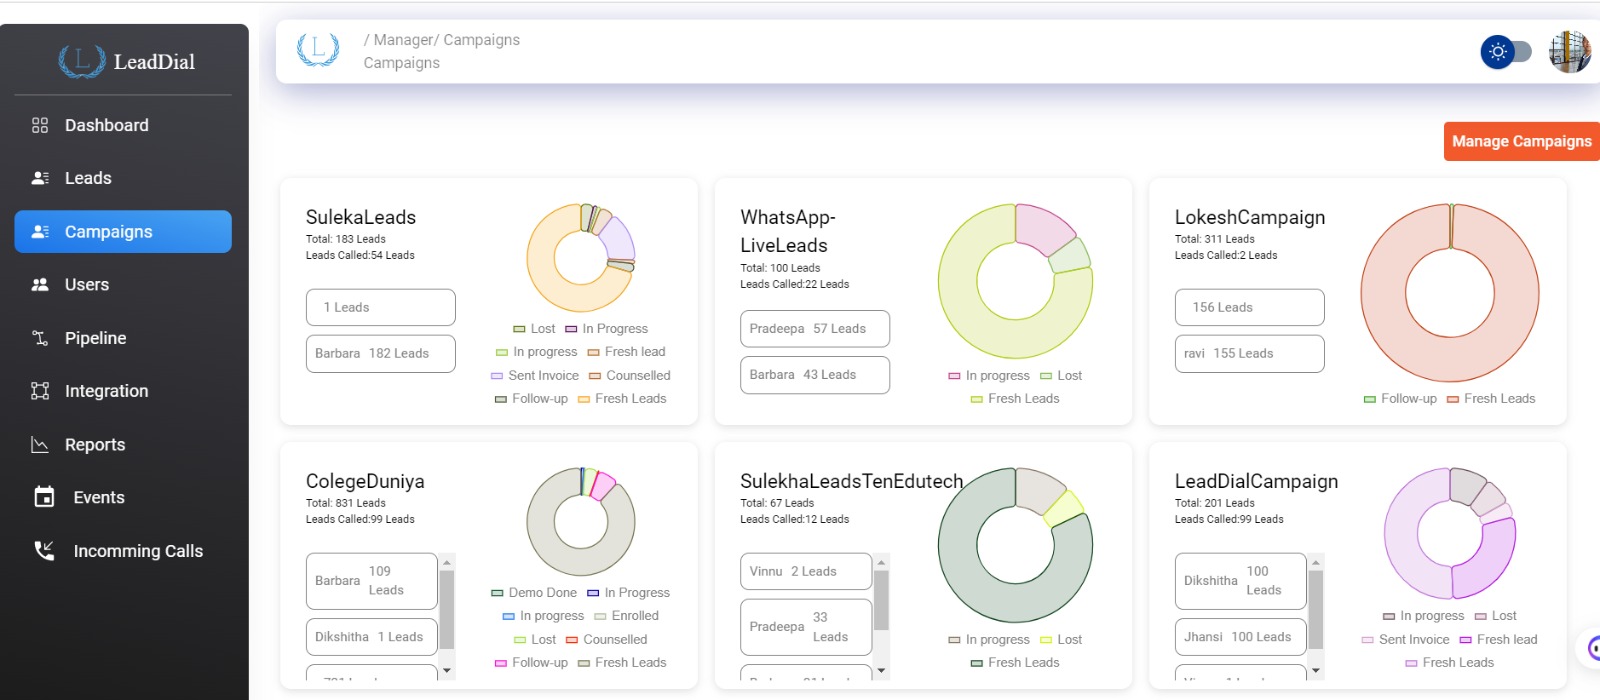The image size is (1600, 700).
Task: Toggle Counselled legend in SulekaLeads chart
Action: tap(629, 376)
